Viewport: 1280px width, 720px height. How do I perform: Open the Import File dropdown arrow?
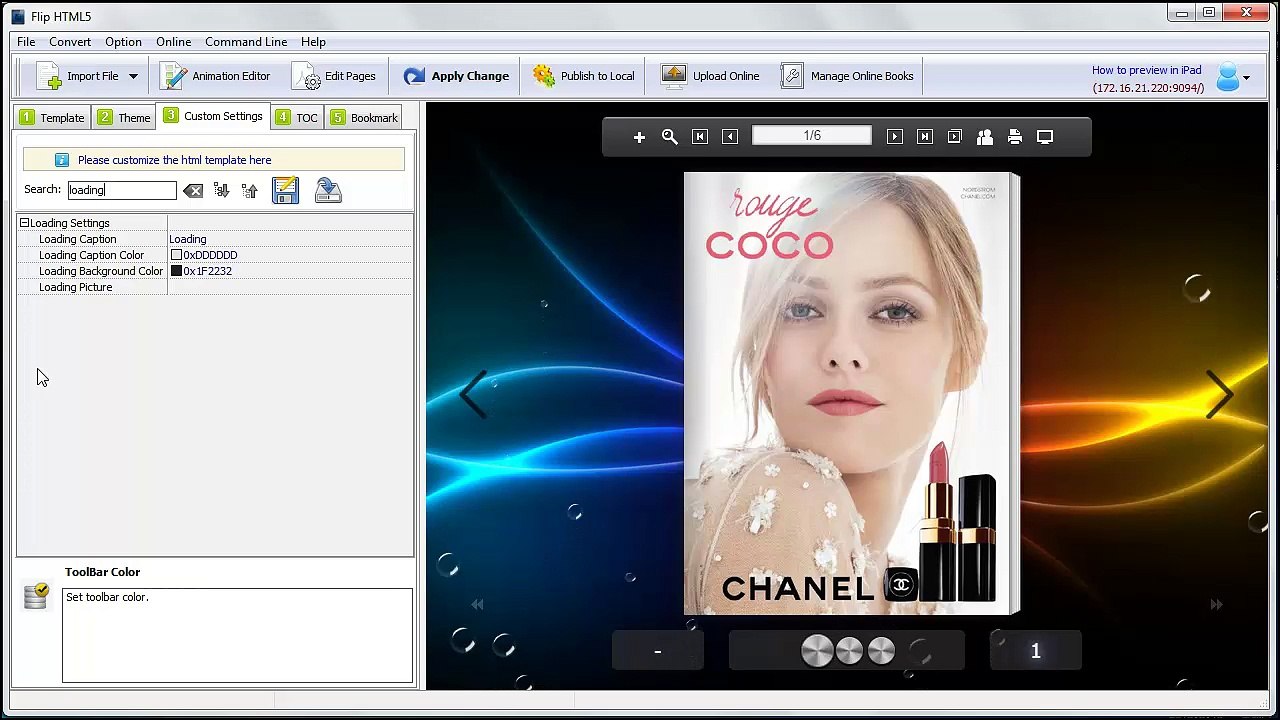(133, 76)
